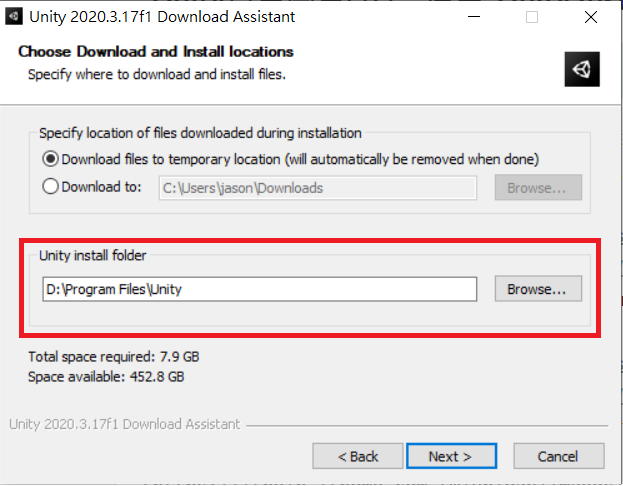Click the Specify location of files downloaded label
623x486 pixels.
click(x=200, y=133)
